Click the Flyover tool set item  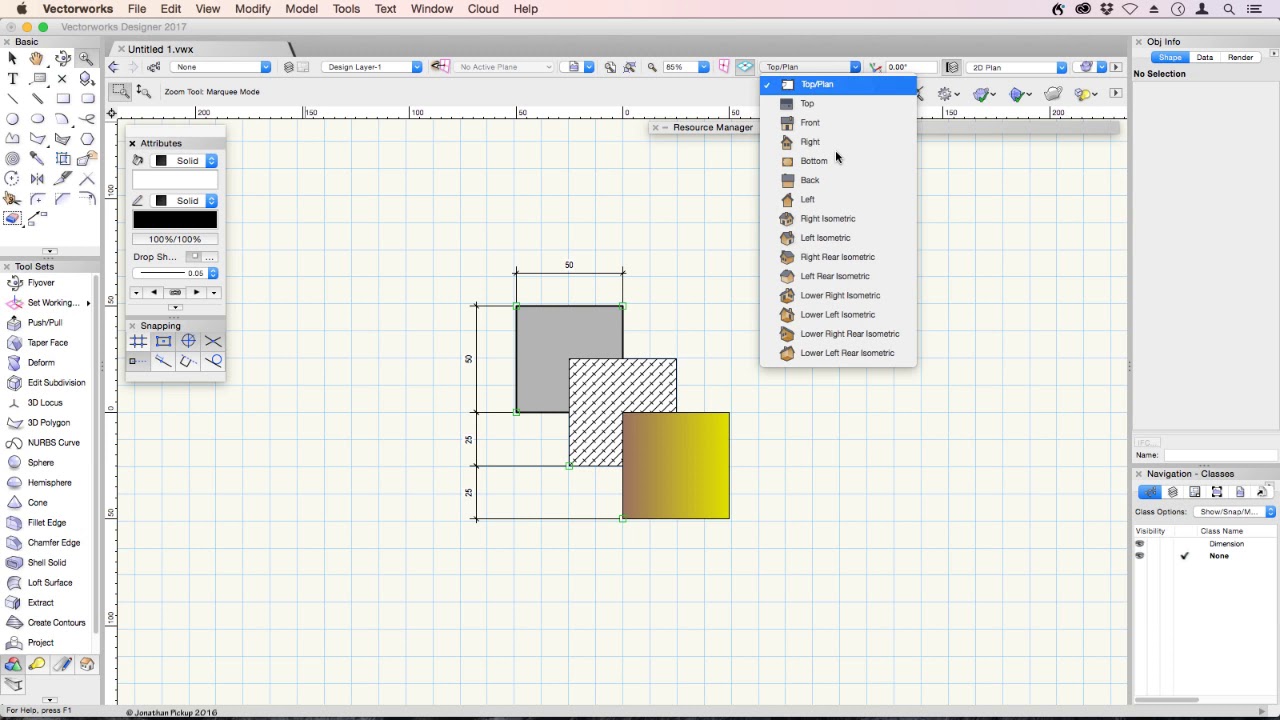pos(41,283)
